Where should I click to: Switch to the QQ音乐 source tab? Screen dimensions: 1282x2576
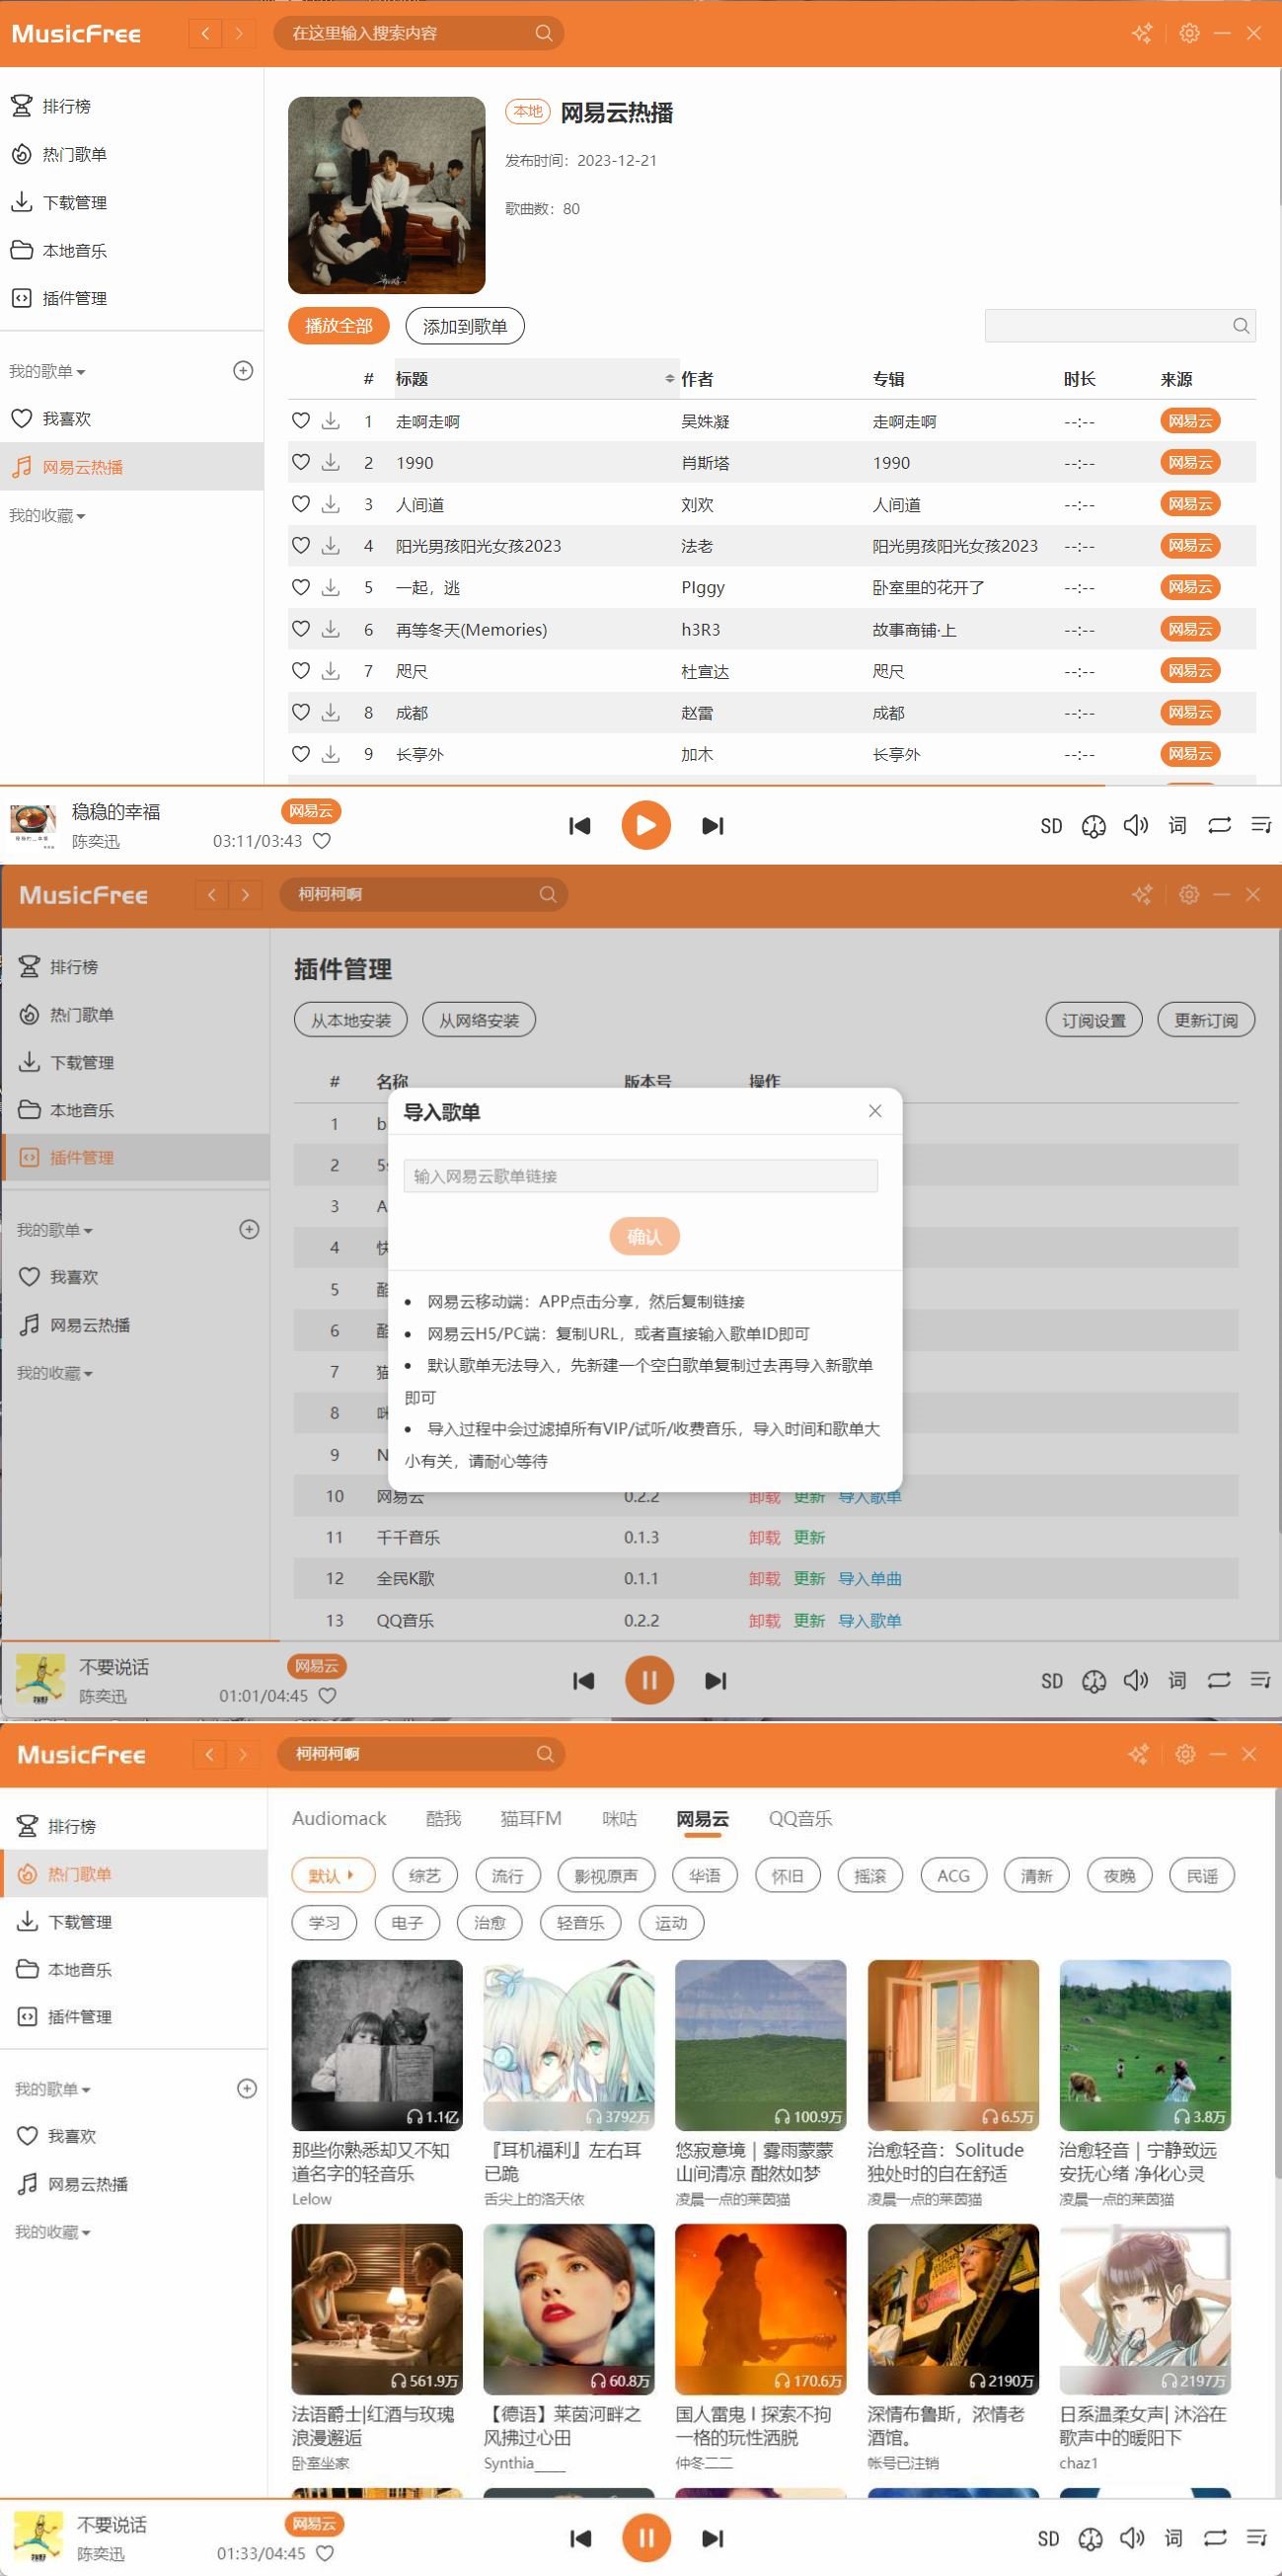(x=800, y=1818)
